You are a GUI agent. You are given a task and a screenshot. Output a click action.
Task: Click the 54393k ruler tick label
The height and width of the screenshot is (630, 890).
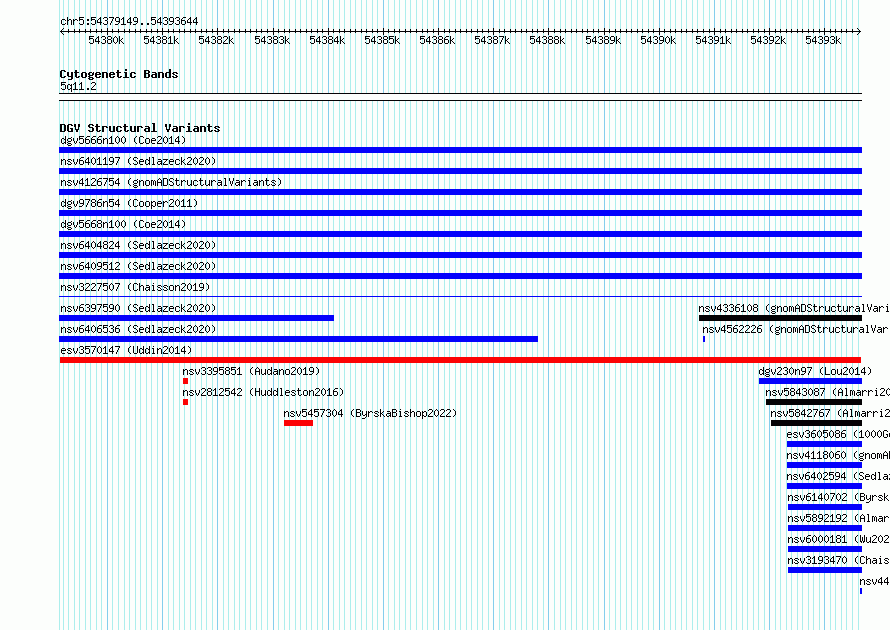pyautogui.click(x=823, y=40)
